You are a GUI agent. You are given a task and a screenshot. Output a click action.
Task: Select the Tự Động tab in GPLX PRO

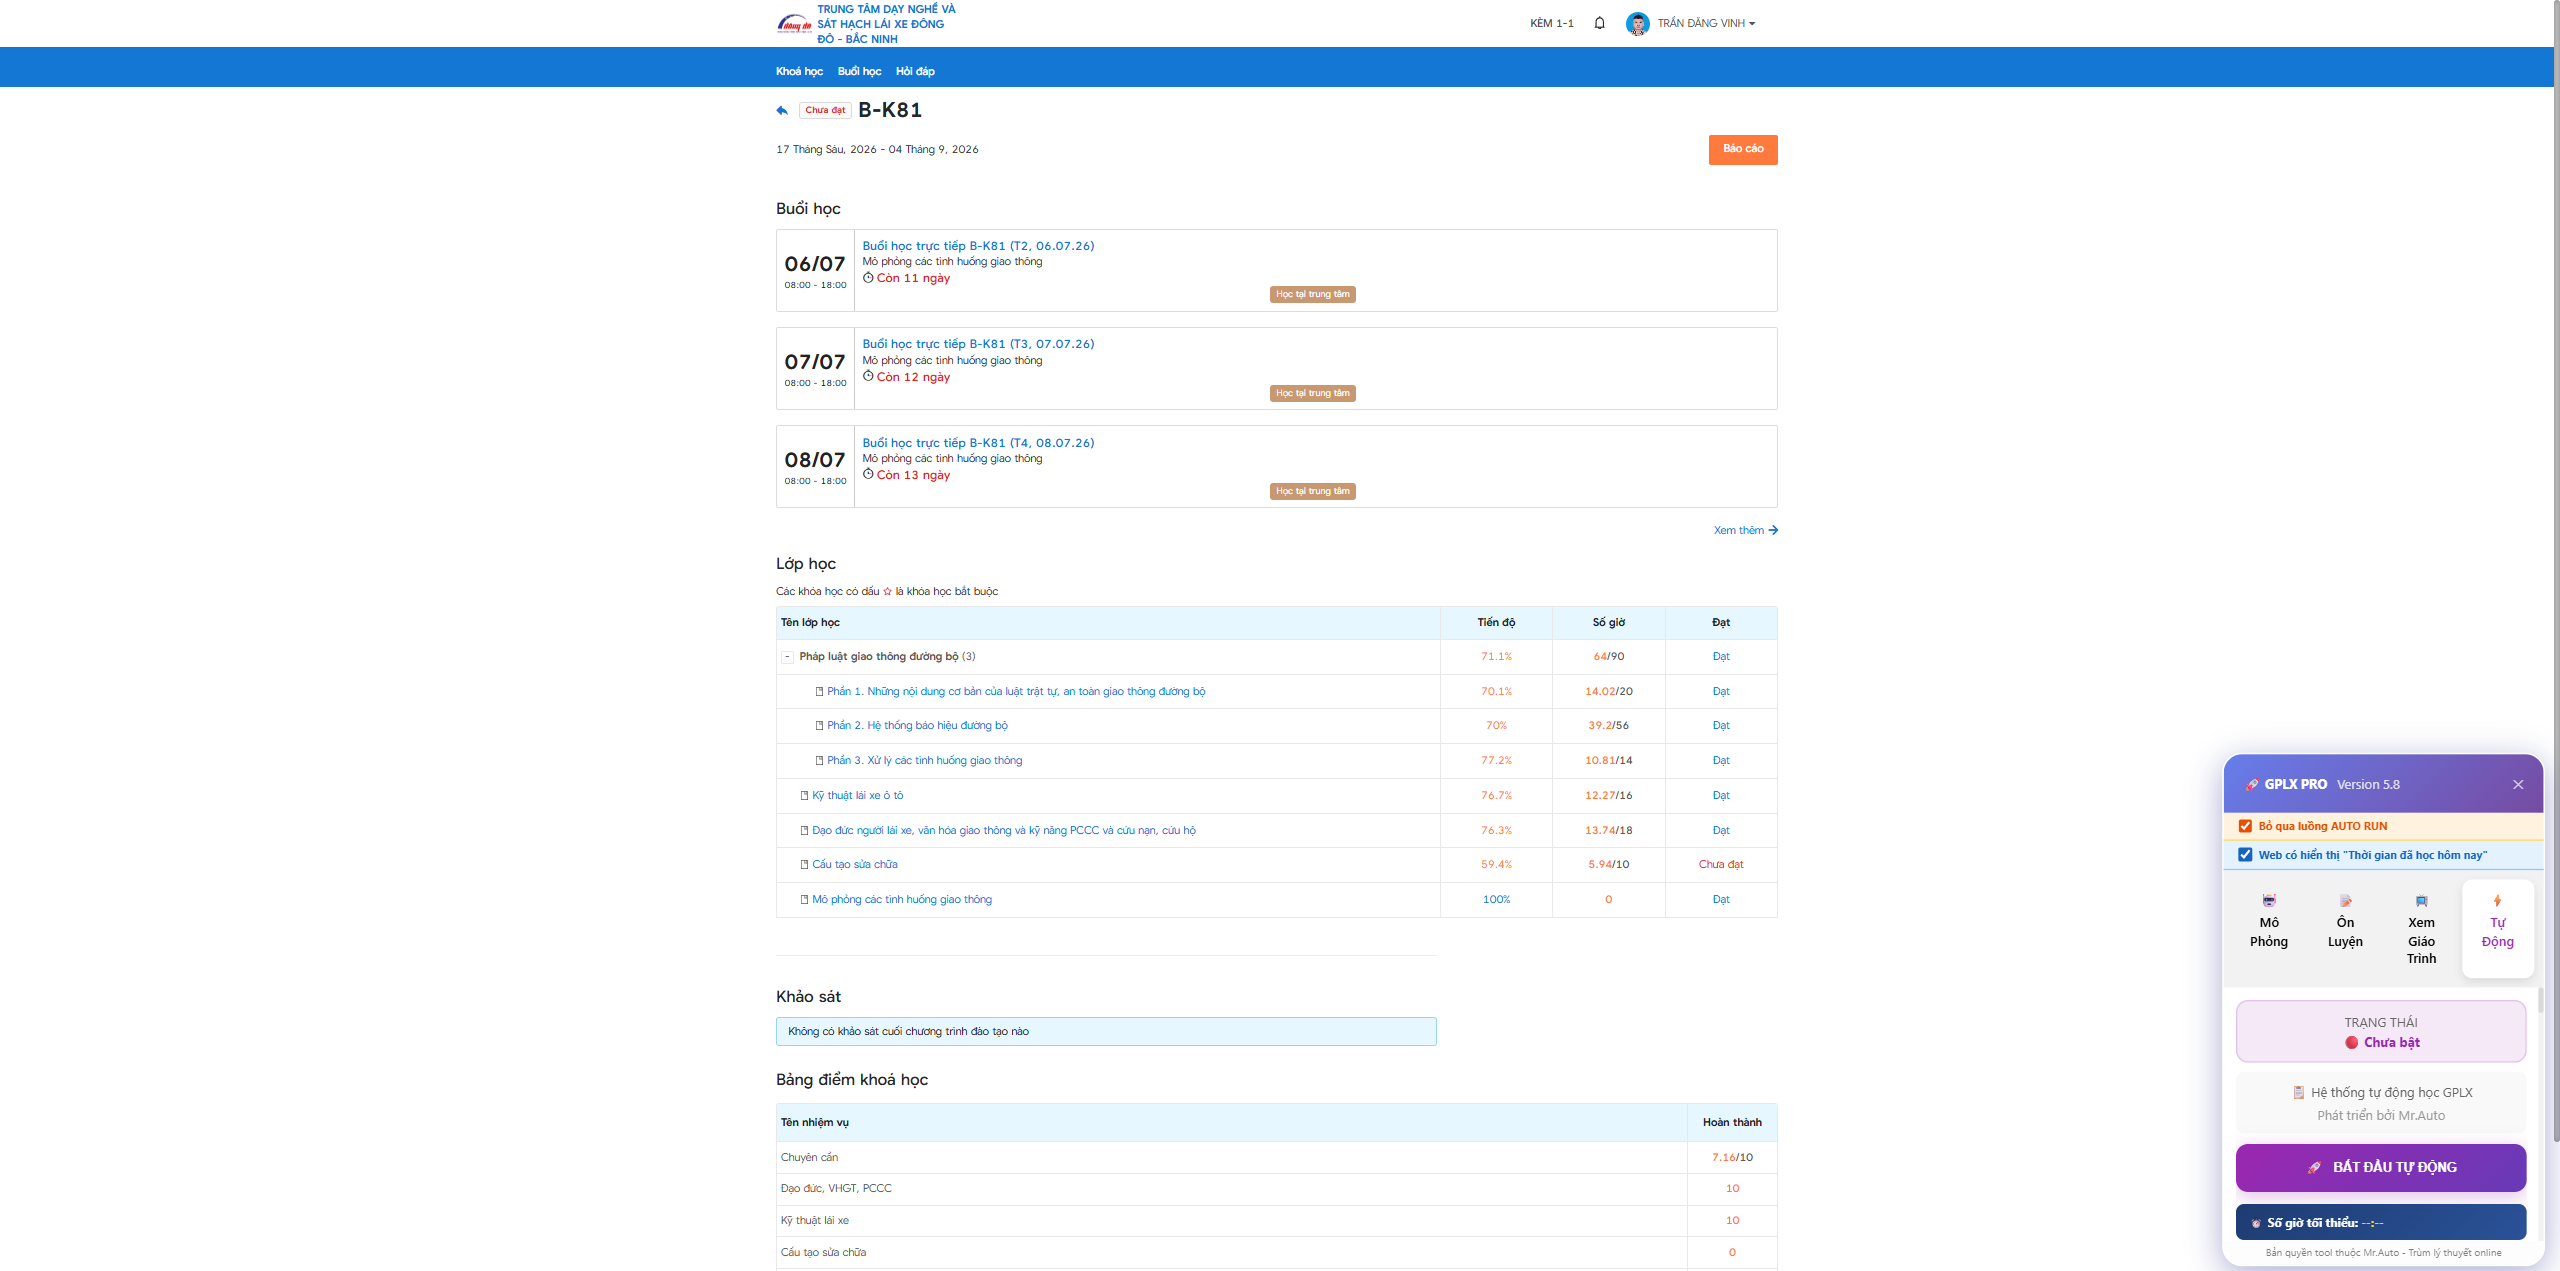(x=2497, y=927)
